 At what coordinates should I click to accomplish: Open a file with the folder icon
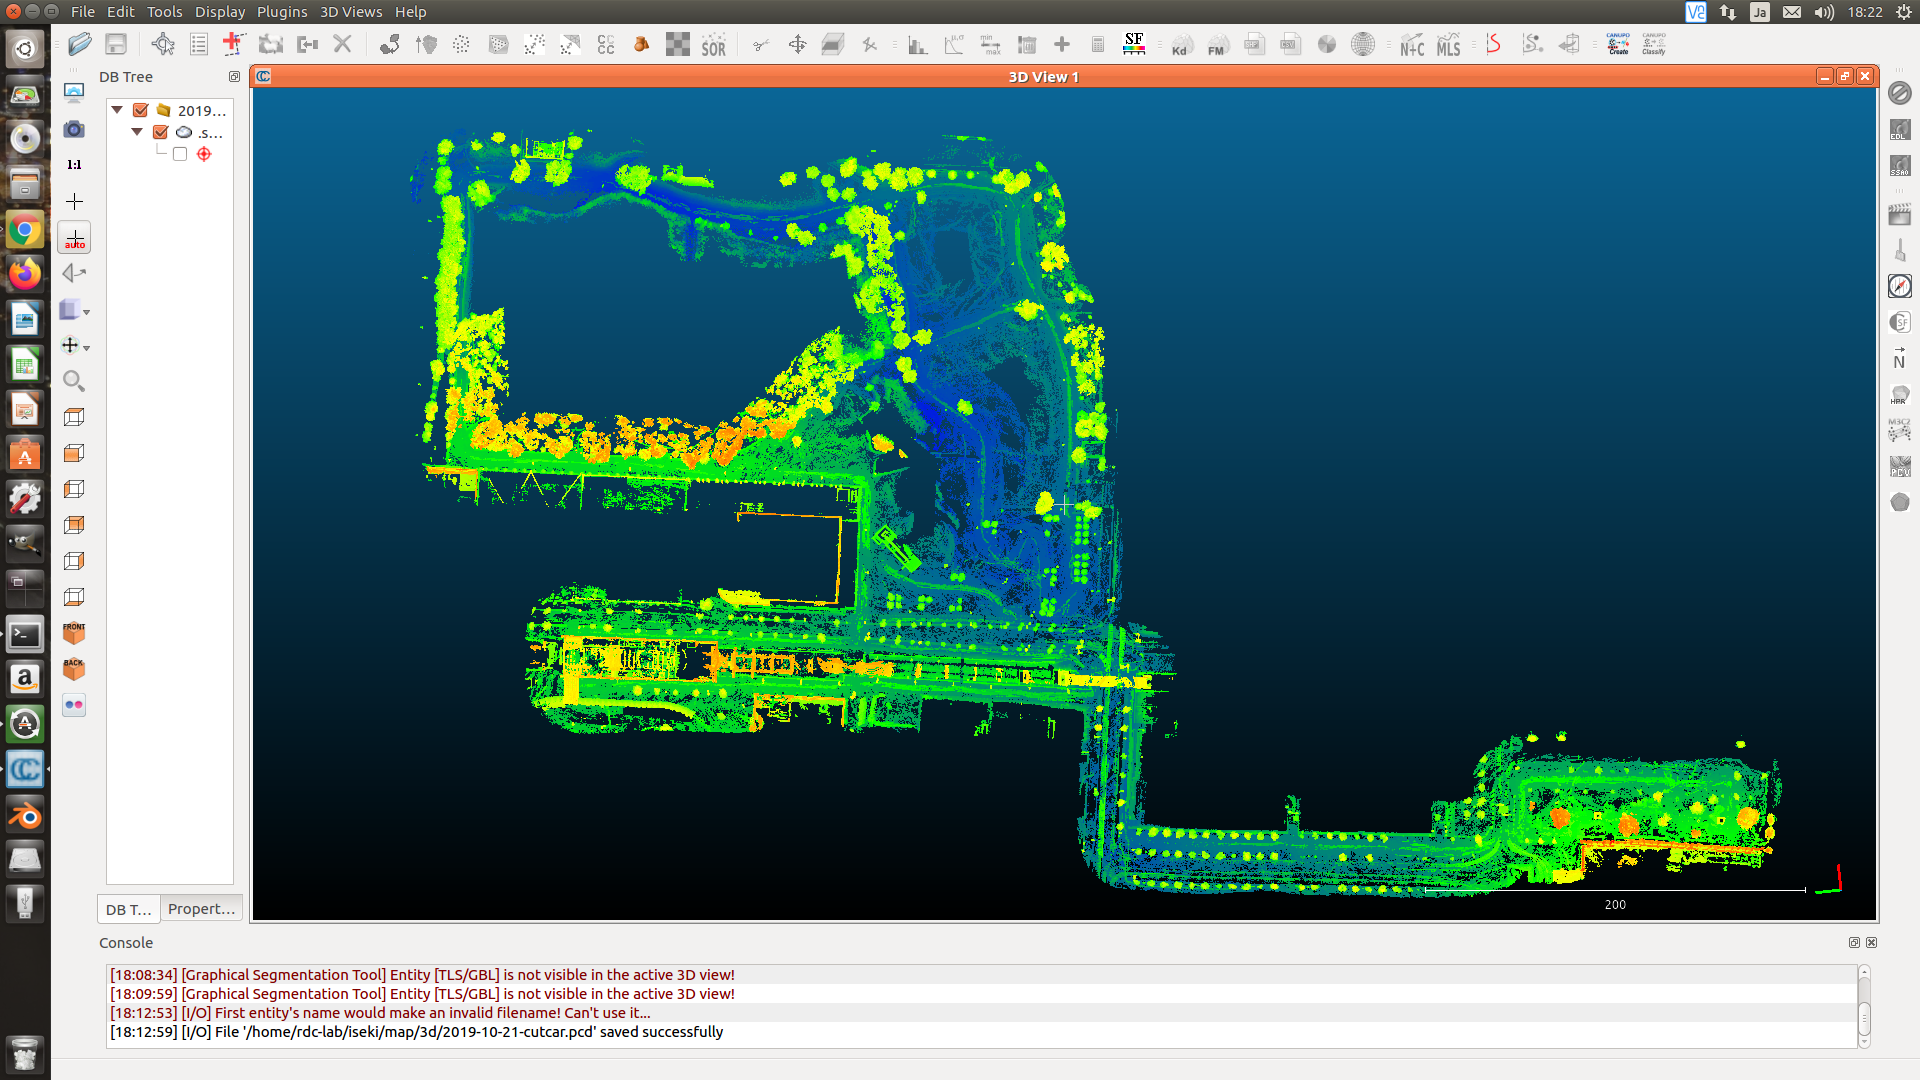tap(80, 44)
